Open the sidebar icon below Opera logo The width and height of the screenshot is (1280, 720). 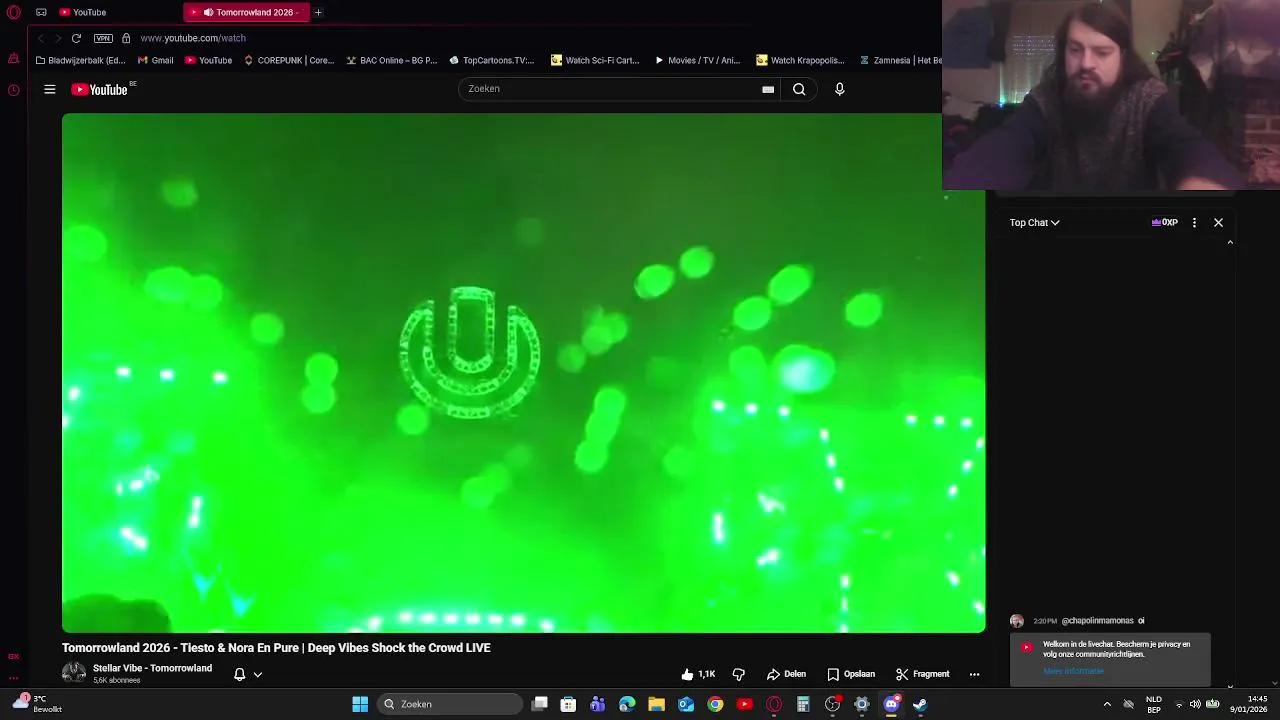(14, 59)
